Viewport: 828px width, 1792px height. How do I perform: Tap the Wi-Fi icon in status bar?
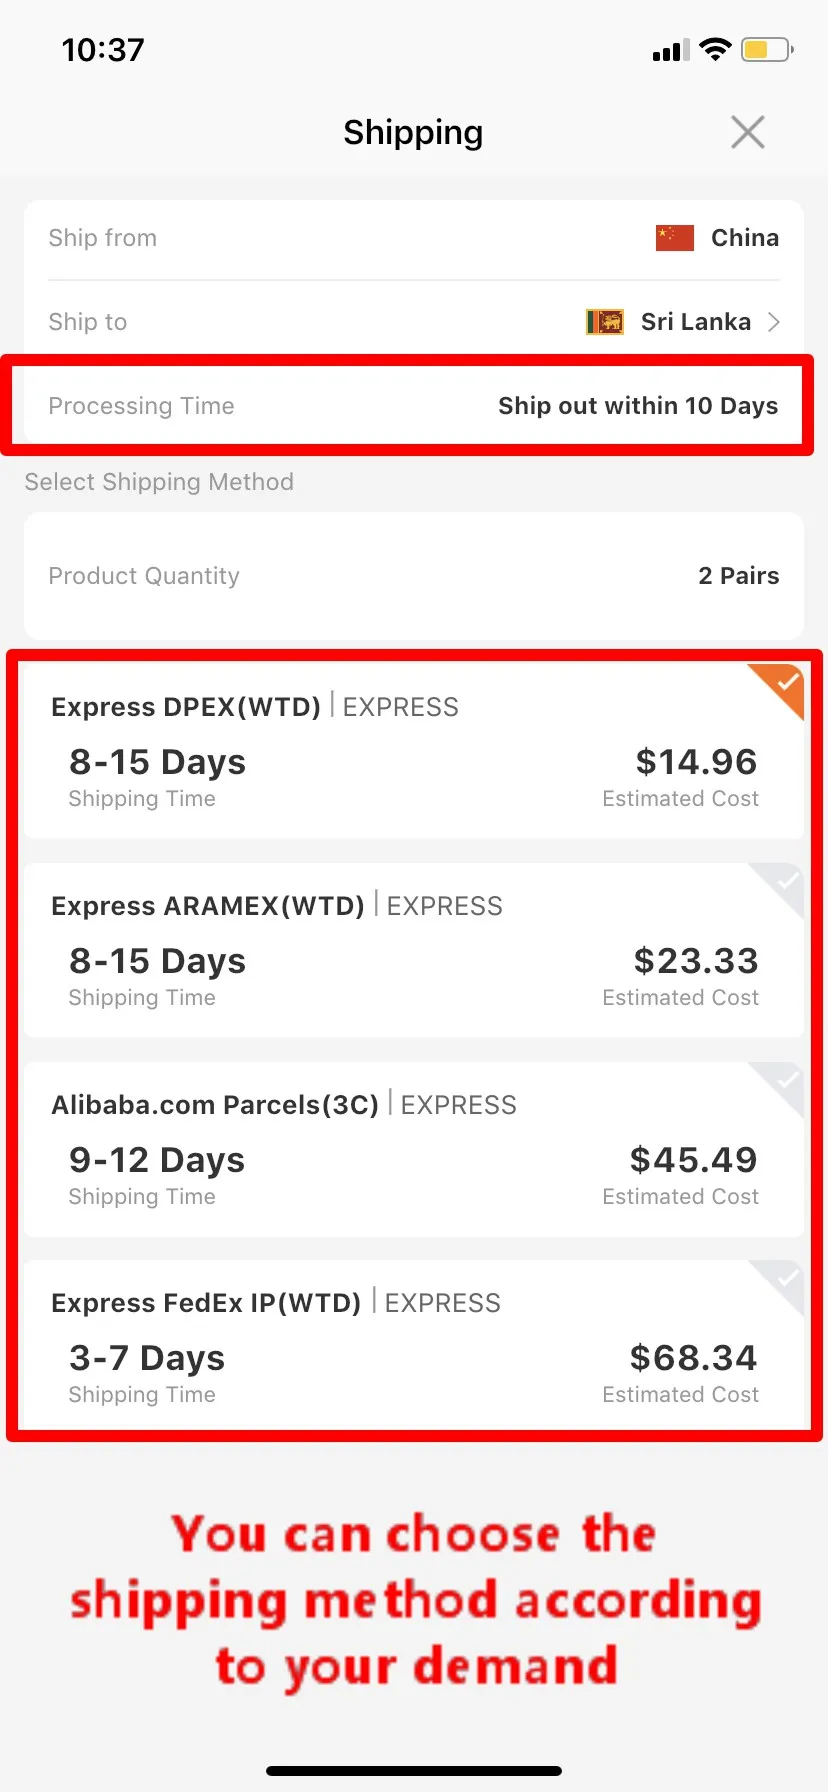(x=715, y=50)
